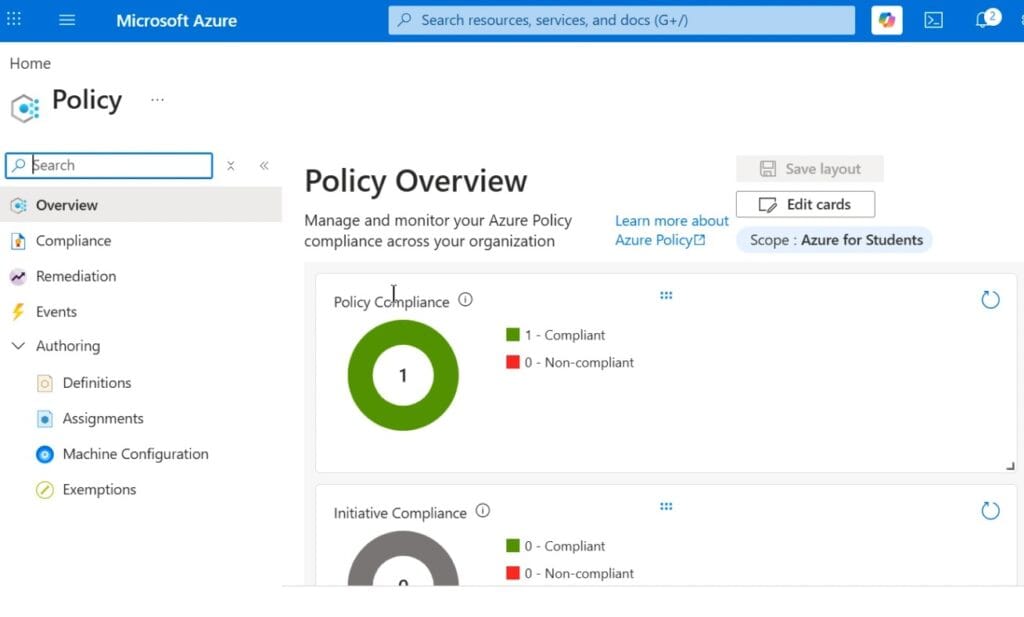Click the Machine Configuration blue circle icon
This screenshot has width=1024, height=617.
point(44,454)
